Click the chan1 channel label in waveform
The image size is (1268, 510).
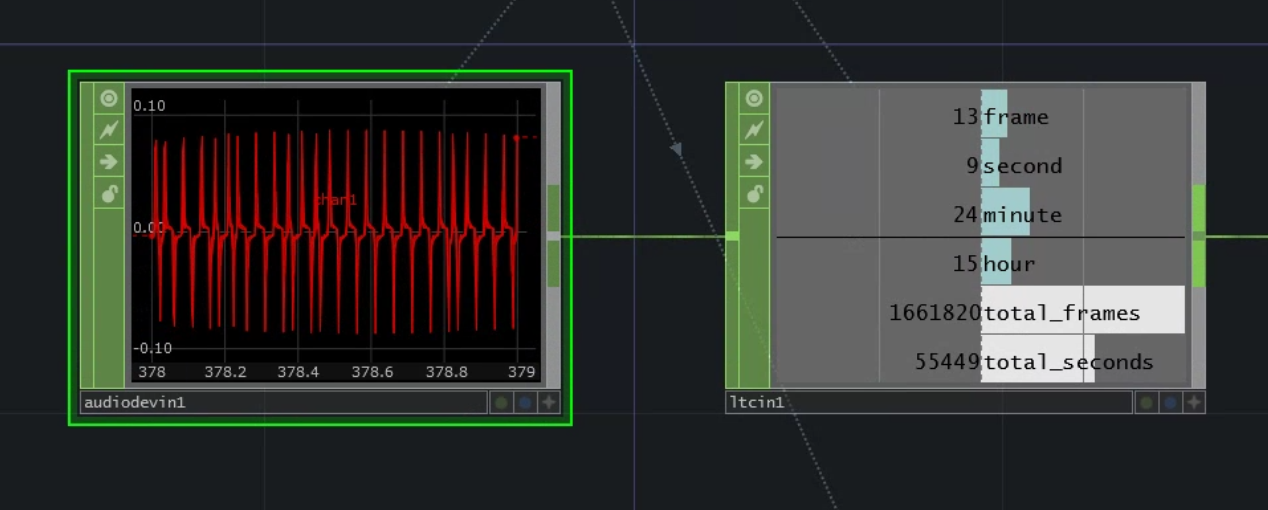click(x=336, y=200)
